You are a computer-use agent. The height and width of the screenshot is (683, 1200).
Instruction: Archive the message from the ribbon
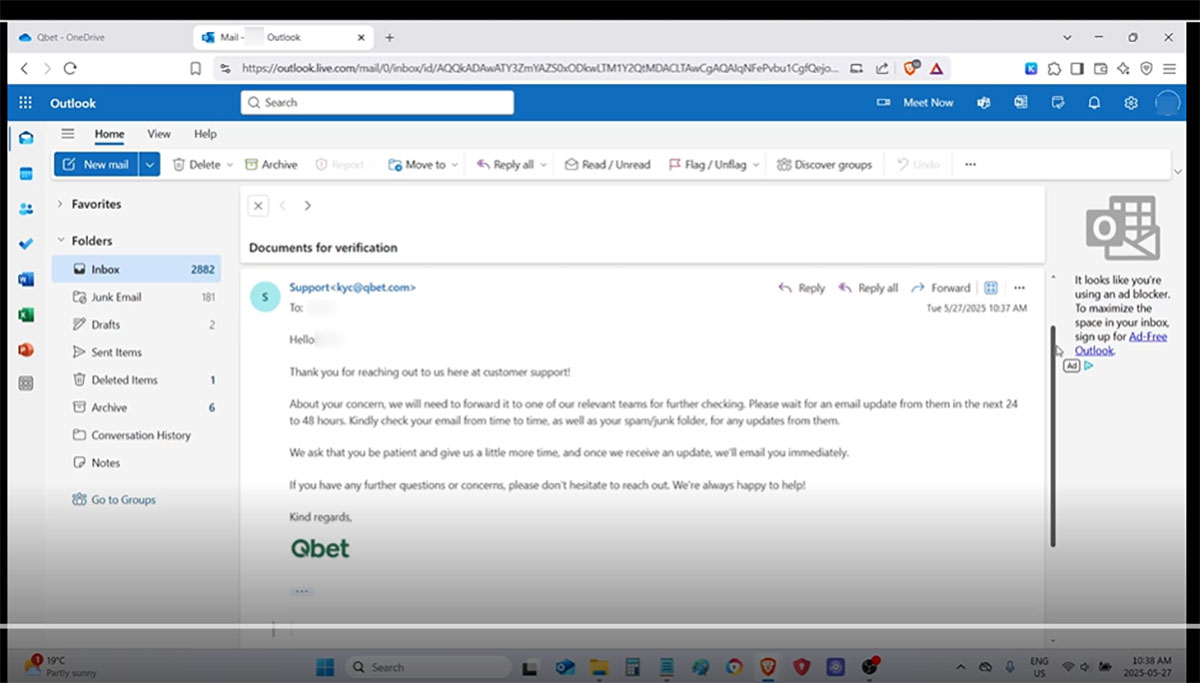coord(271,165)
